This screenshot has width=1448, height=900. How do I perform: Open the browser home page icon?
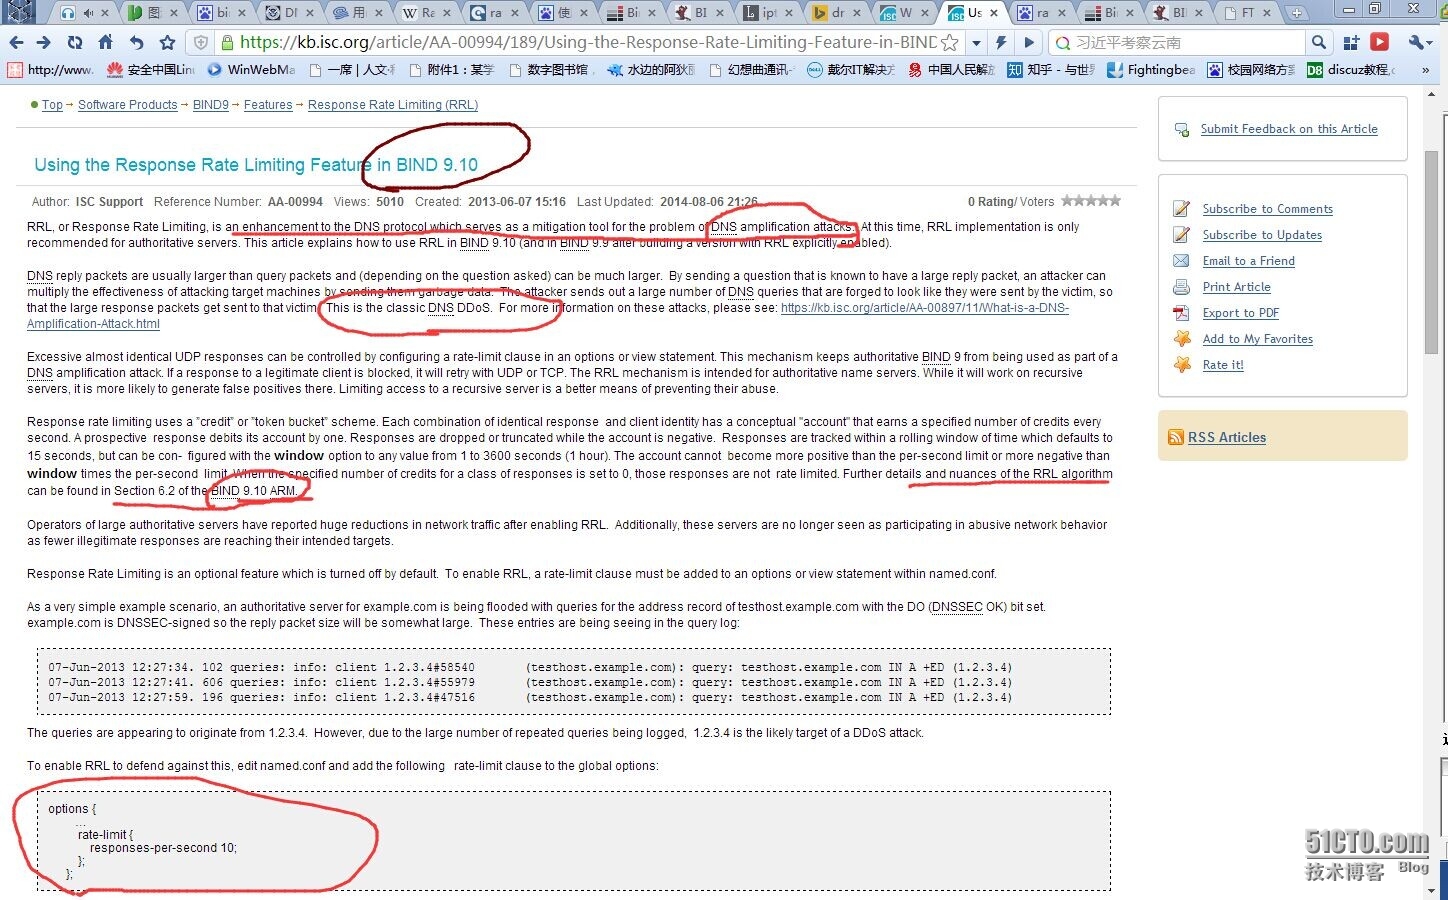click(x=105, y=42)
